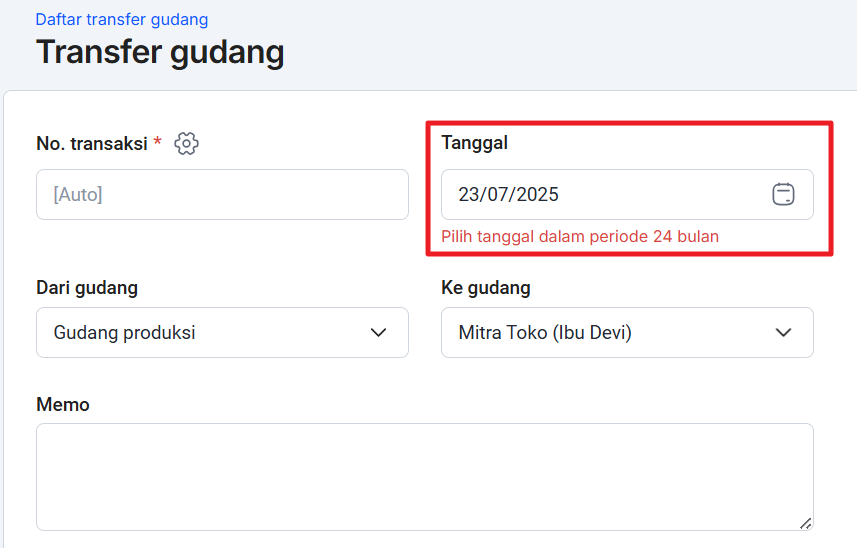This screenshot has height=548, width=857.
Task: Click the 'Pilih tanggal dalam periode' error message
Action: tap(580, 236)
